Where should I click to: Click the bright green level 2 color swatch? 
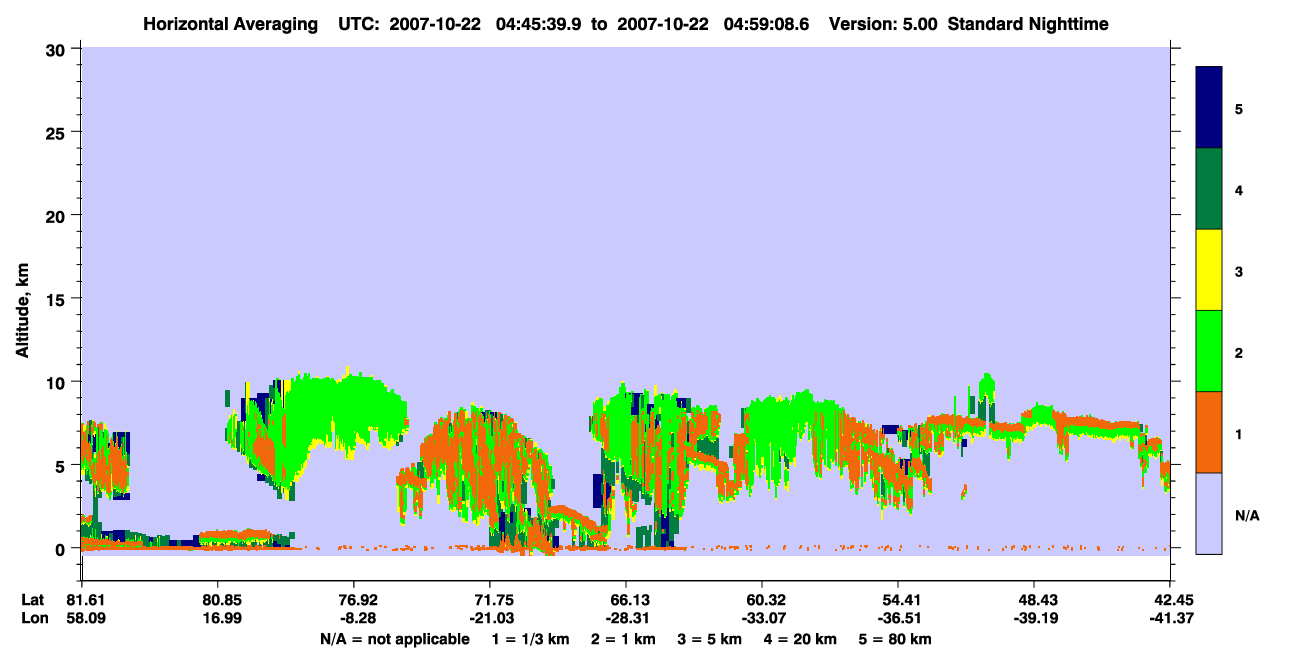[x=1209, y=351]
